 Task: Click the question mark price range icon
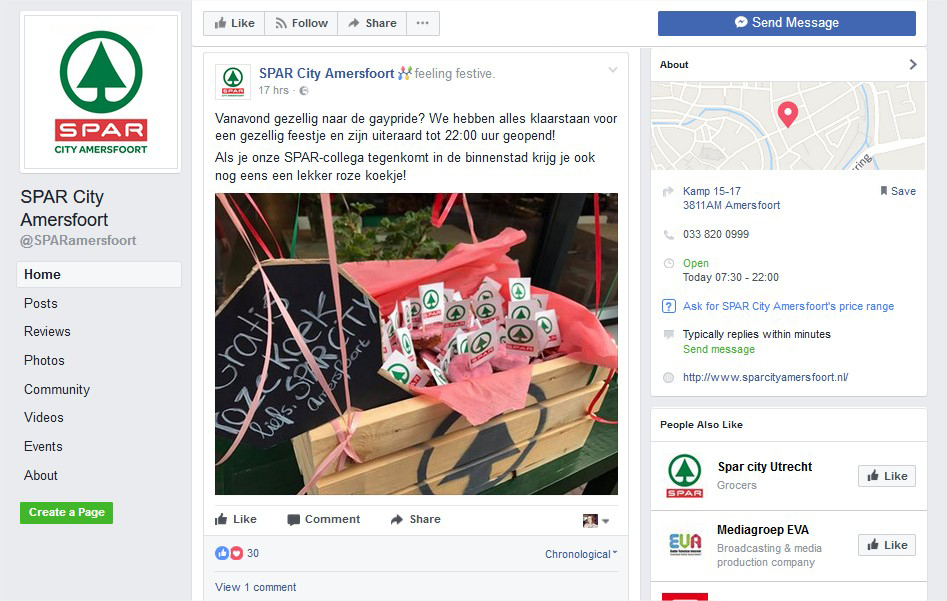point(669,306)
